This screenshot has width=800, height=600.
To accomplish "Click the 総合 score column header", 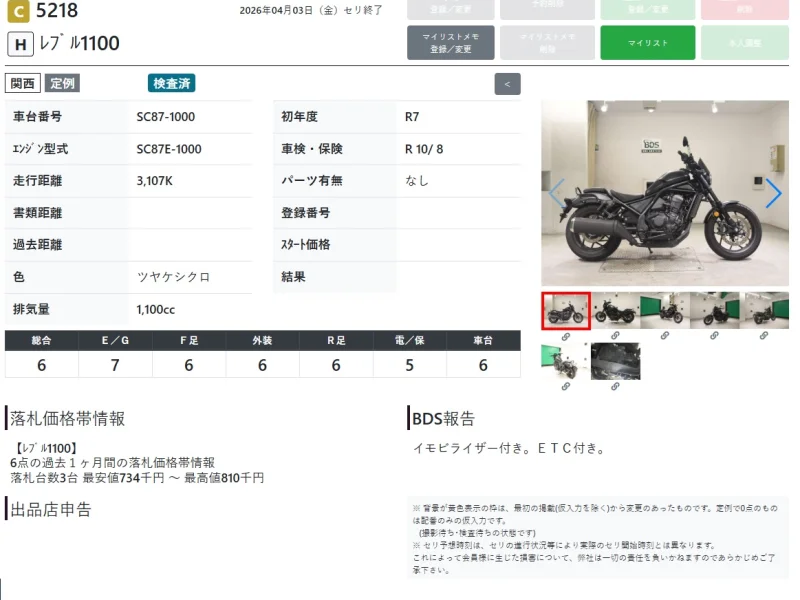I will coord(42,340).
